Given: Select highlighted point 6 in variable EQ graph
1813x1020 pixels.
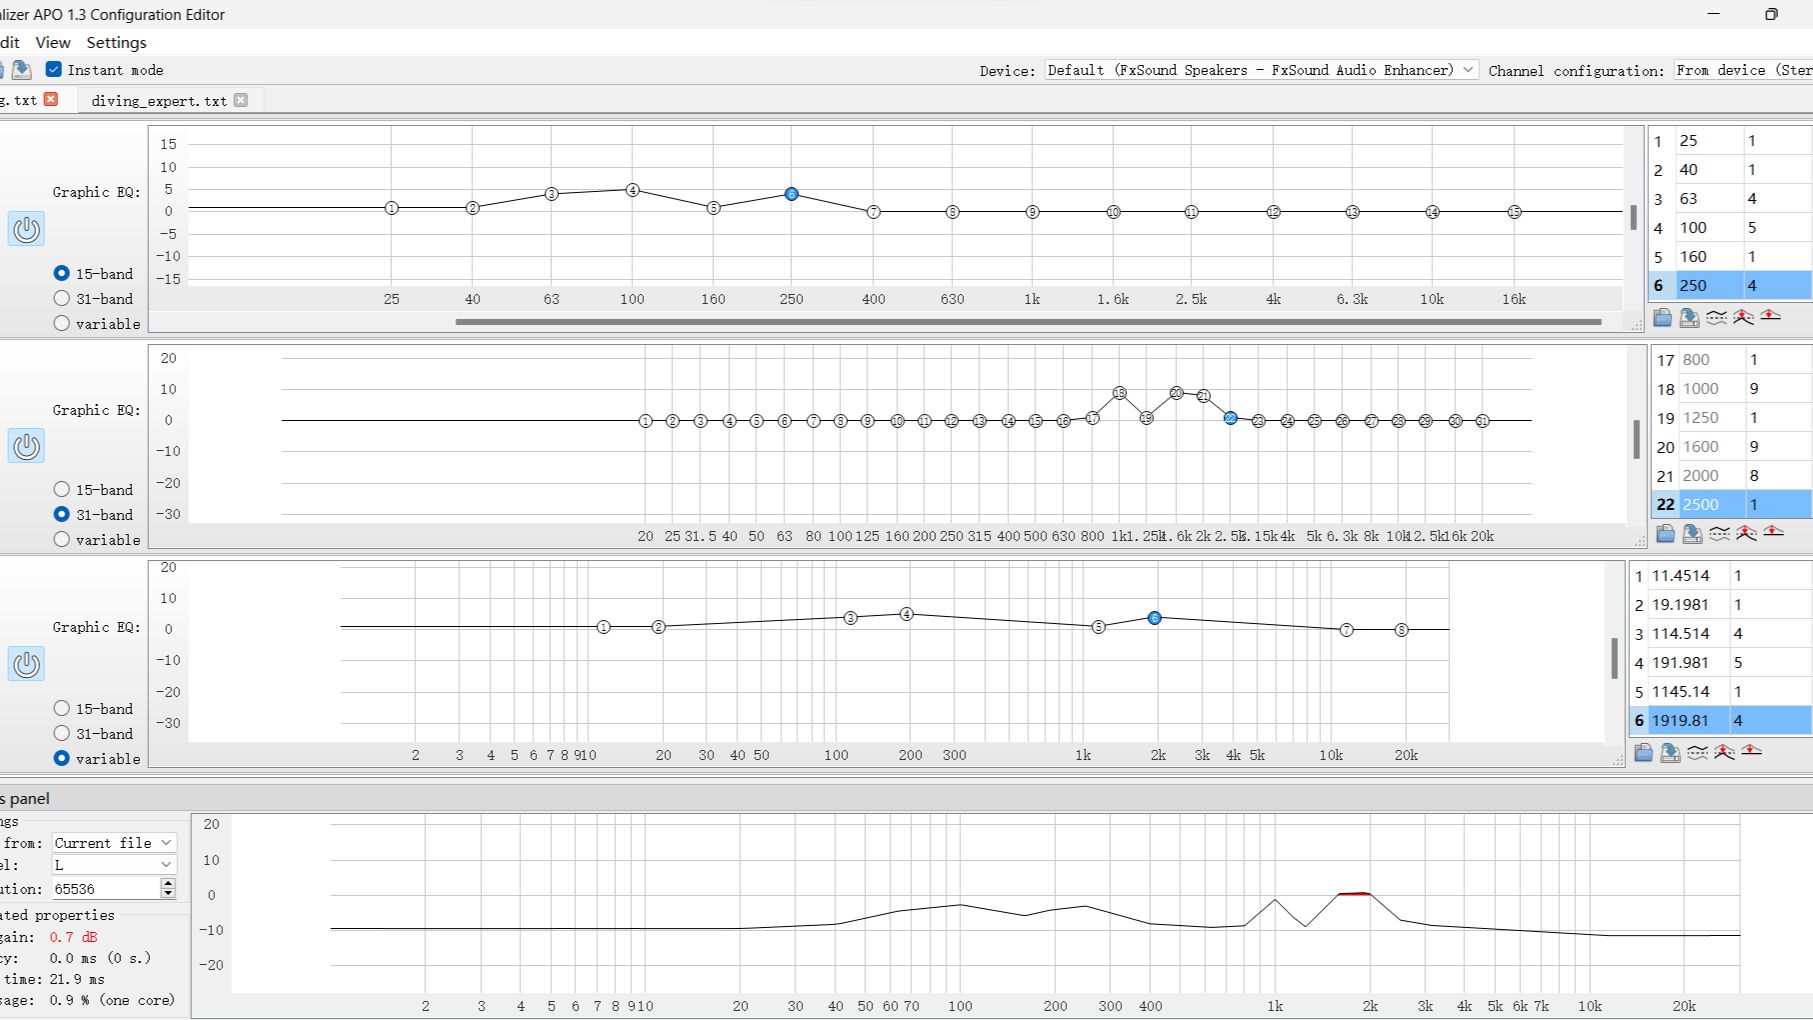Looking at the screenshot, I should [x=1154, y=618].
